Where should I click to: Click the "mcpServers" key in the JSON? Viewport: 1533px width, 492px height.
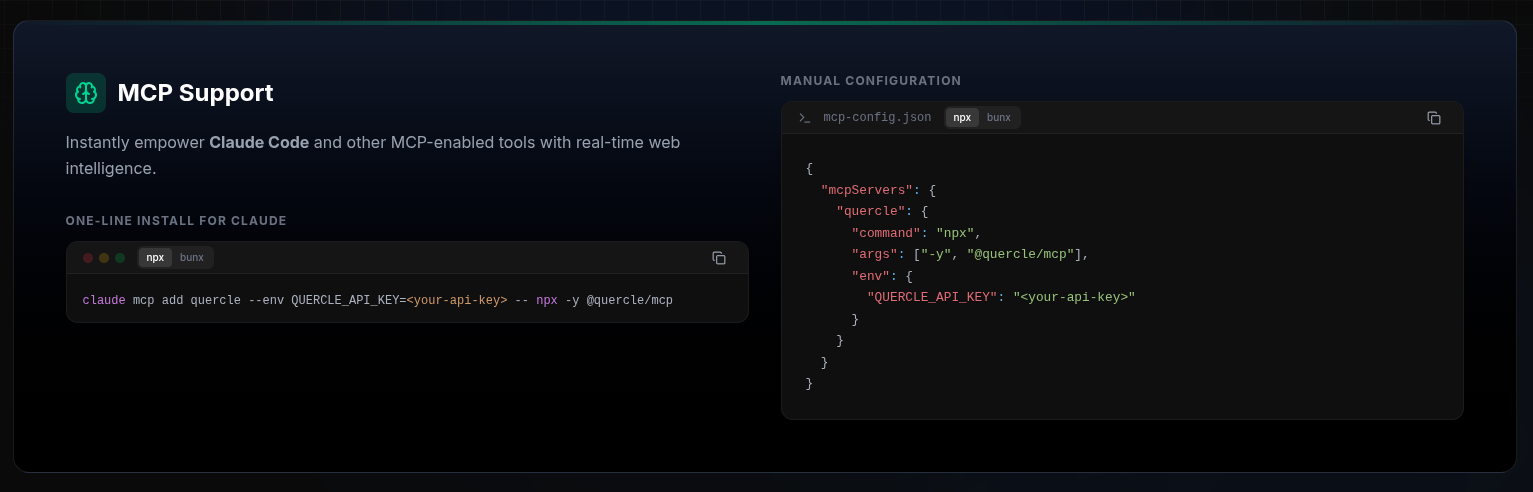(x=867, y=190)
